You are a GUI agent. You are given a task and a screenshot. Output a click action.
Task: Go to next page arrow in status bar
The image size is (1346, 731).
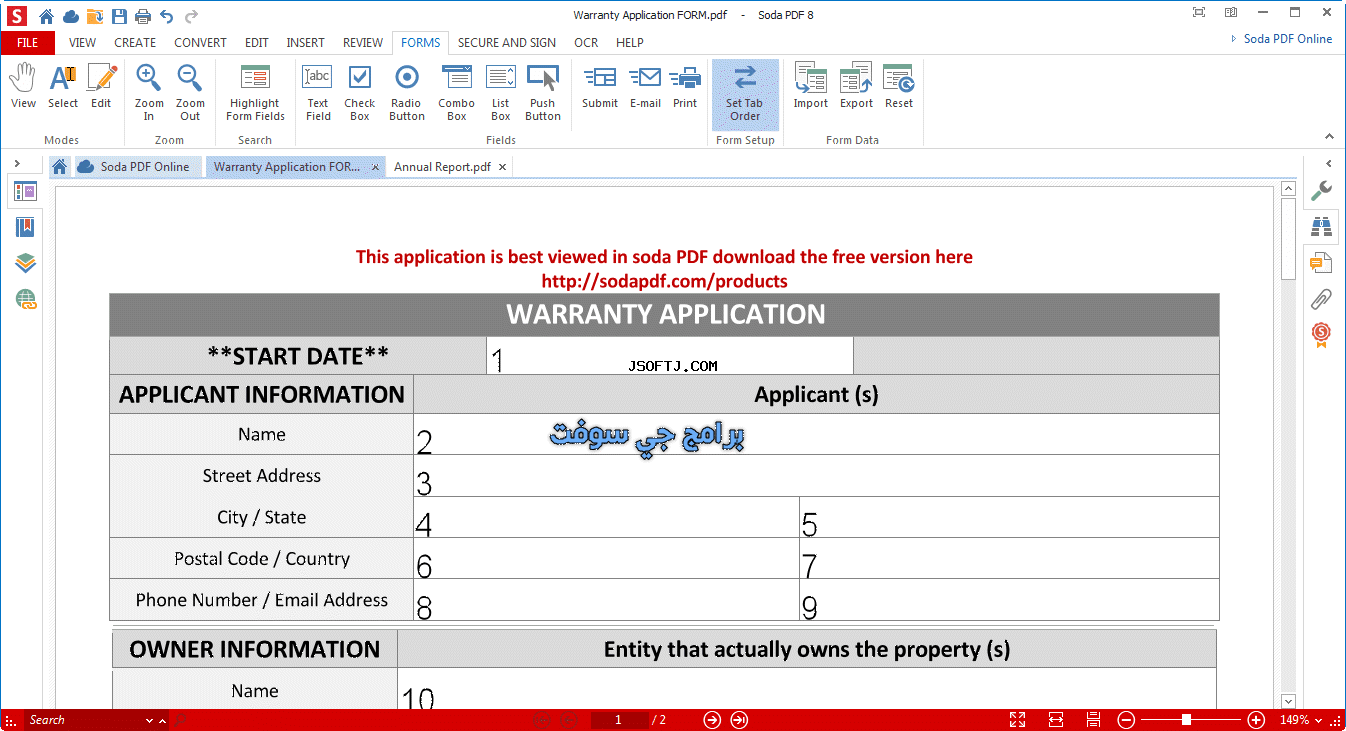pos(712,720)
